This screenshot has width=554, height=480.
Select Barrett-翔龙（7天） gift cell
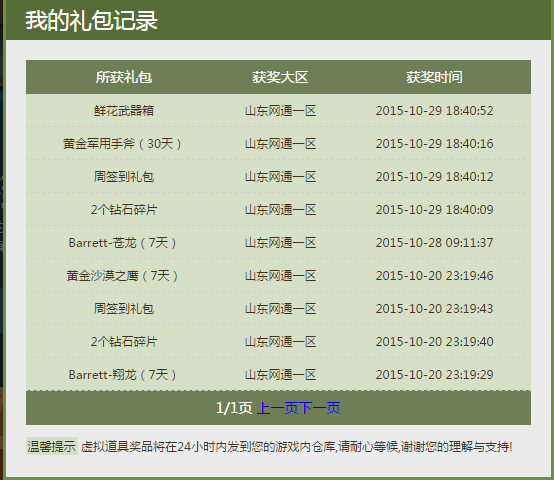(x=122, y=374)
